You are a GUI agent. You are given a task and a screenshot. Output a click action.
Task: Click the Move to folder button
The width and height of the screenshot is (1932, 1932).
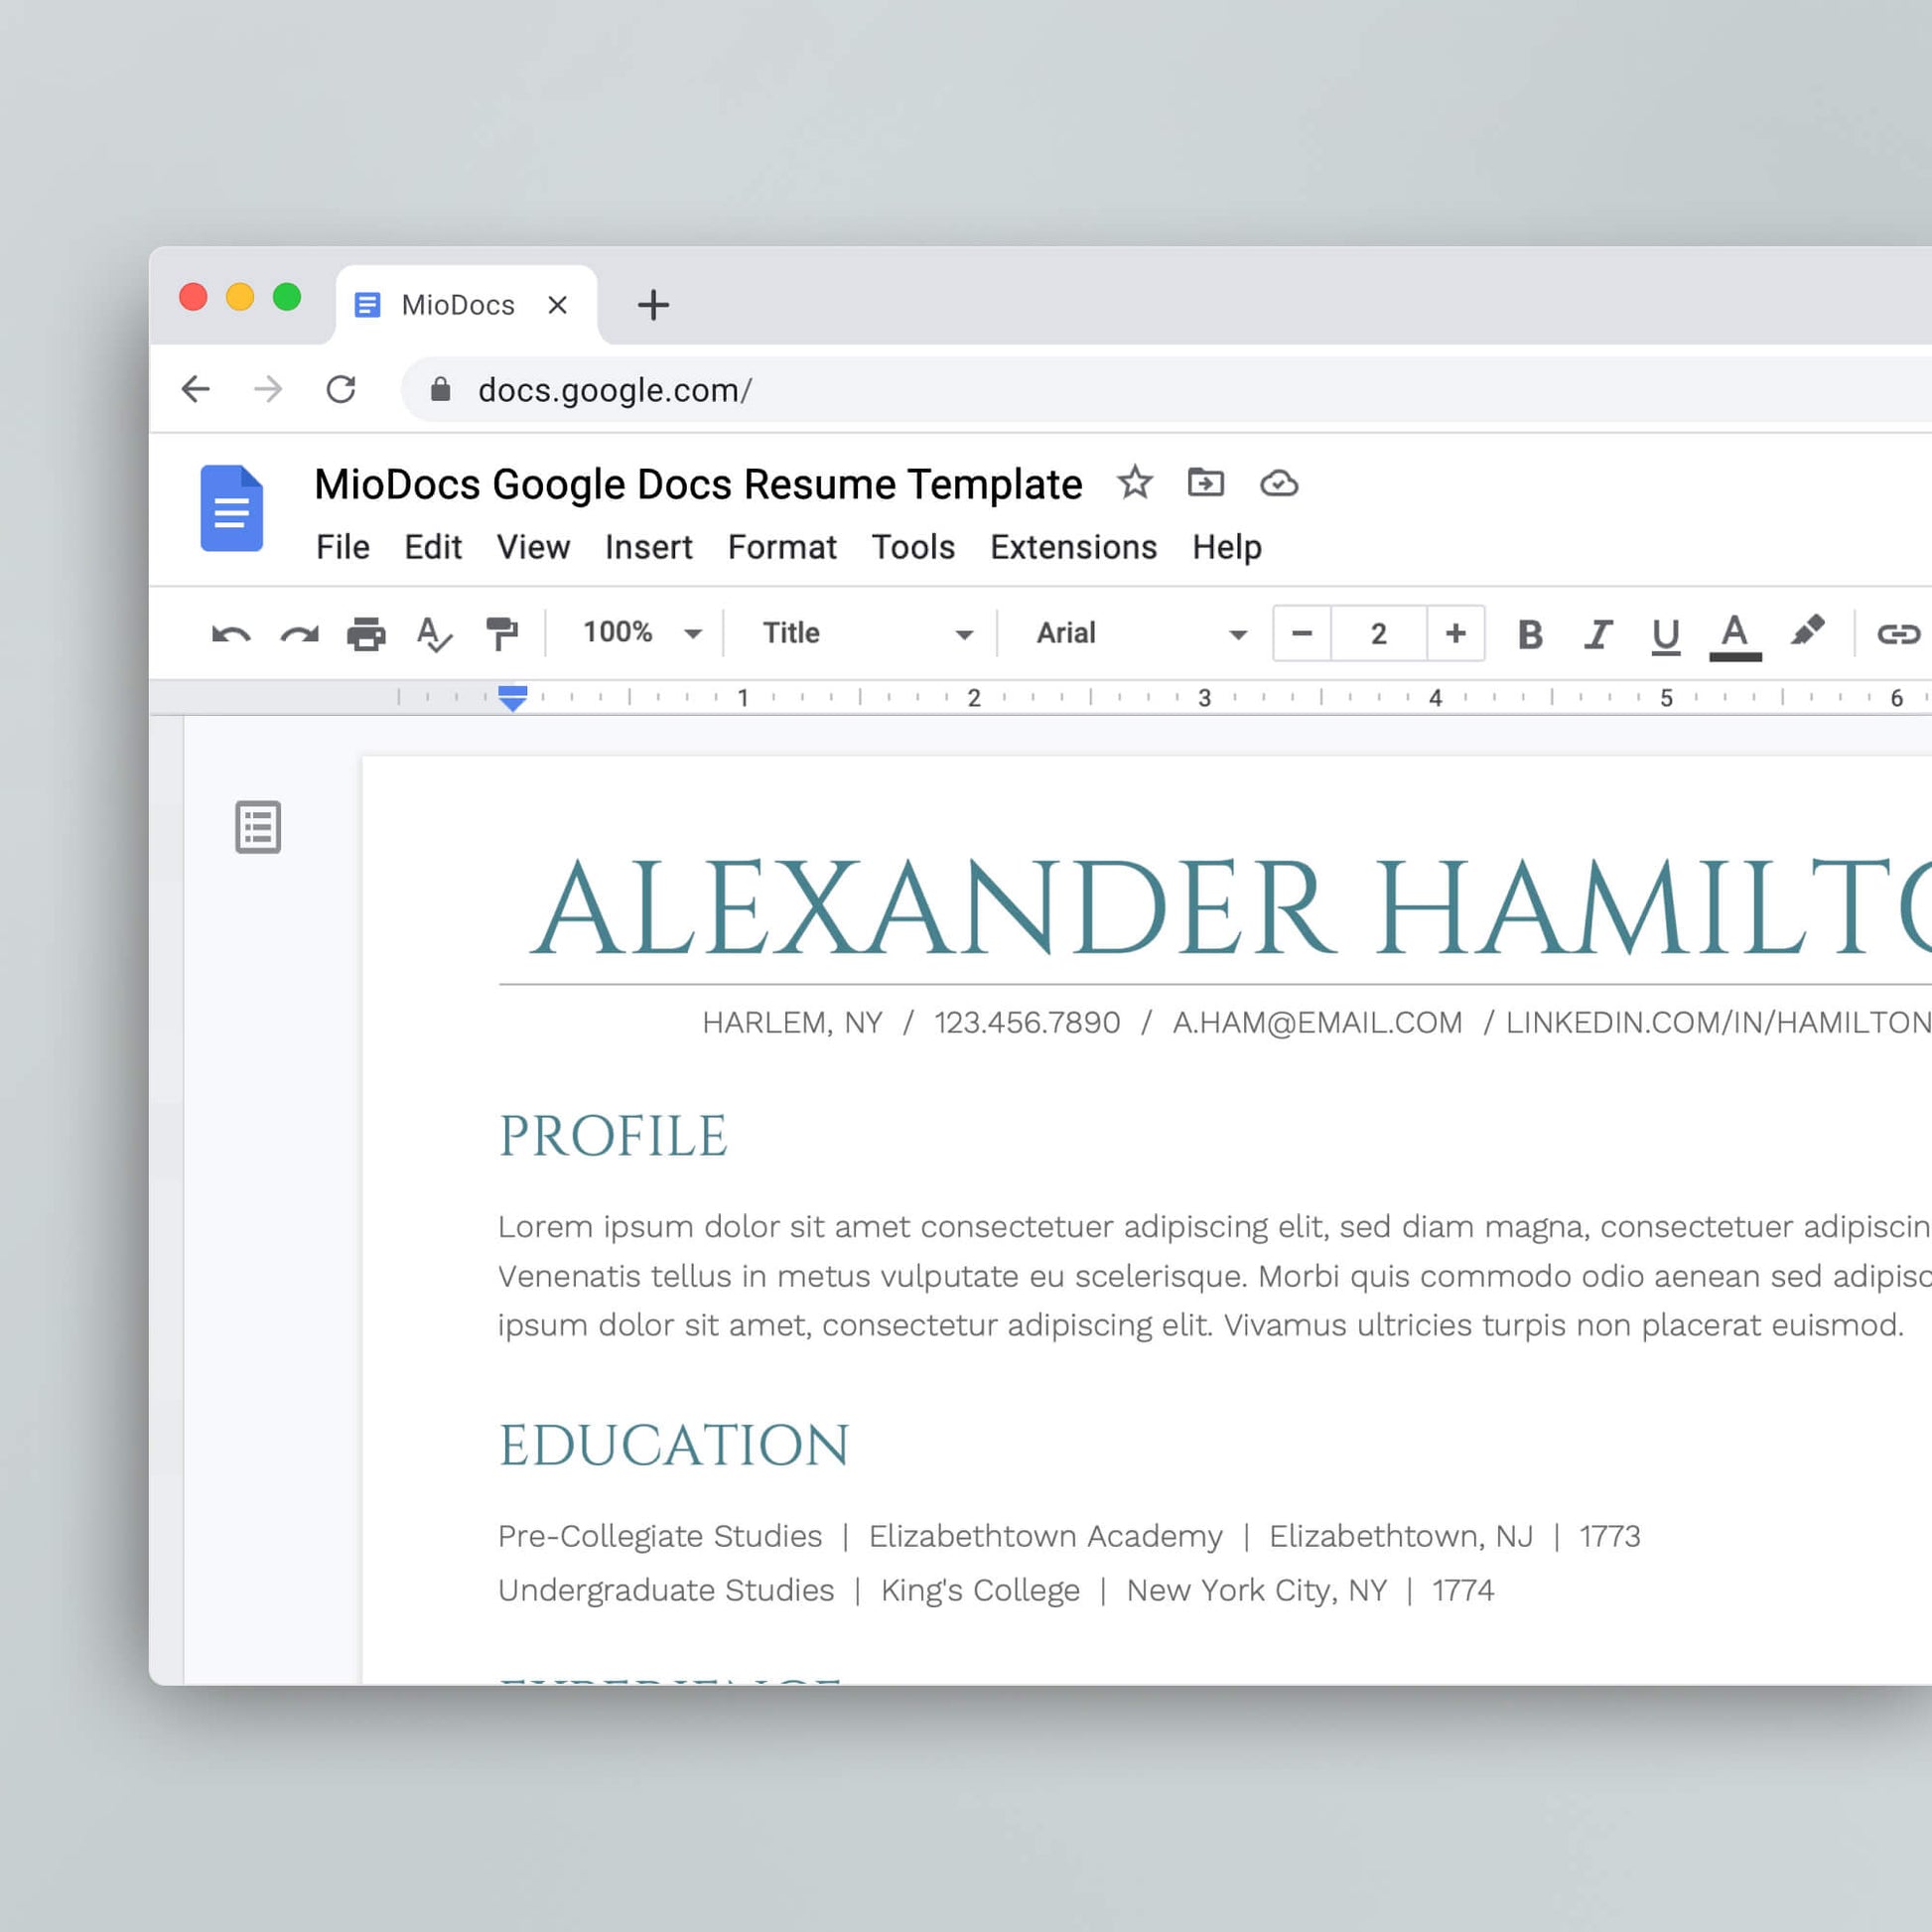[x=1206, y=483]
